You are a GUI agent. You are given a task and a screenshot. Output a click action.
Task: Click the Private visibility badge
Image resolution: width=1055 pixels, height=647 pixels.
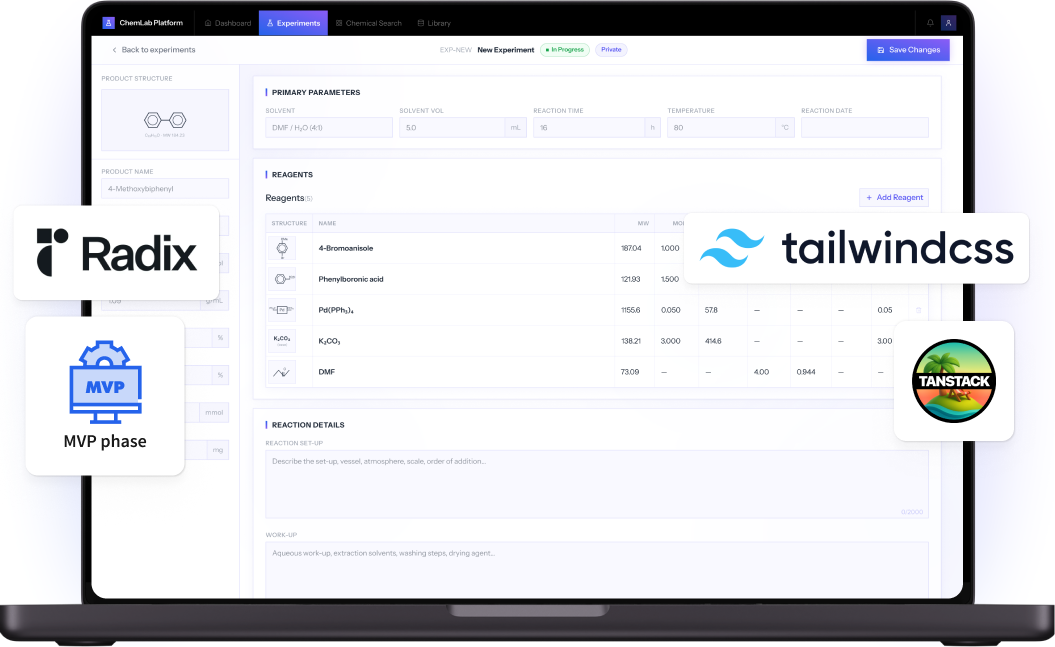tap(611, 50)
